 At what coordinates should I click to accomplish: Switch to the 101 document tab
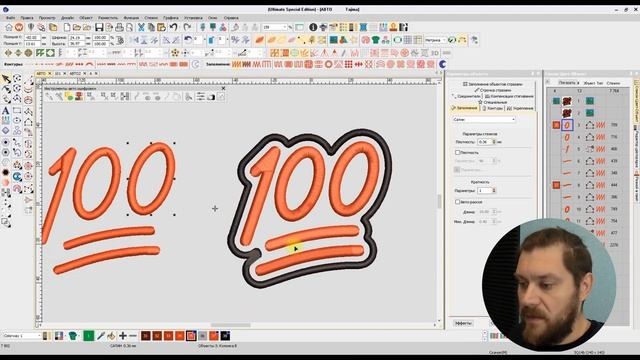58,73
